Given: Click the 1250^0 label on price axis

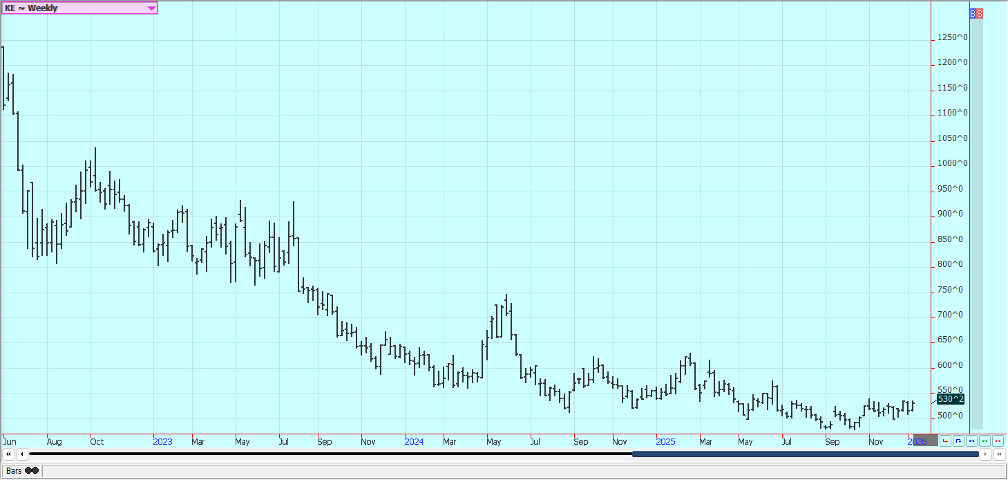Looking at the screenshot, I should tap(952, 38).
